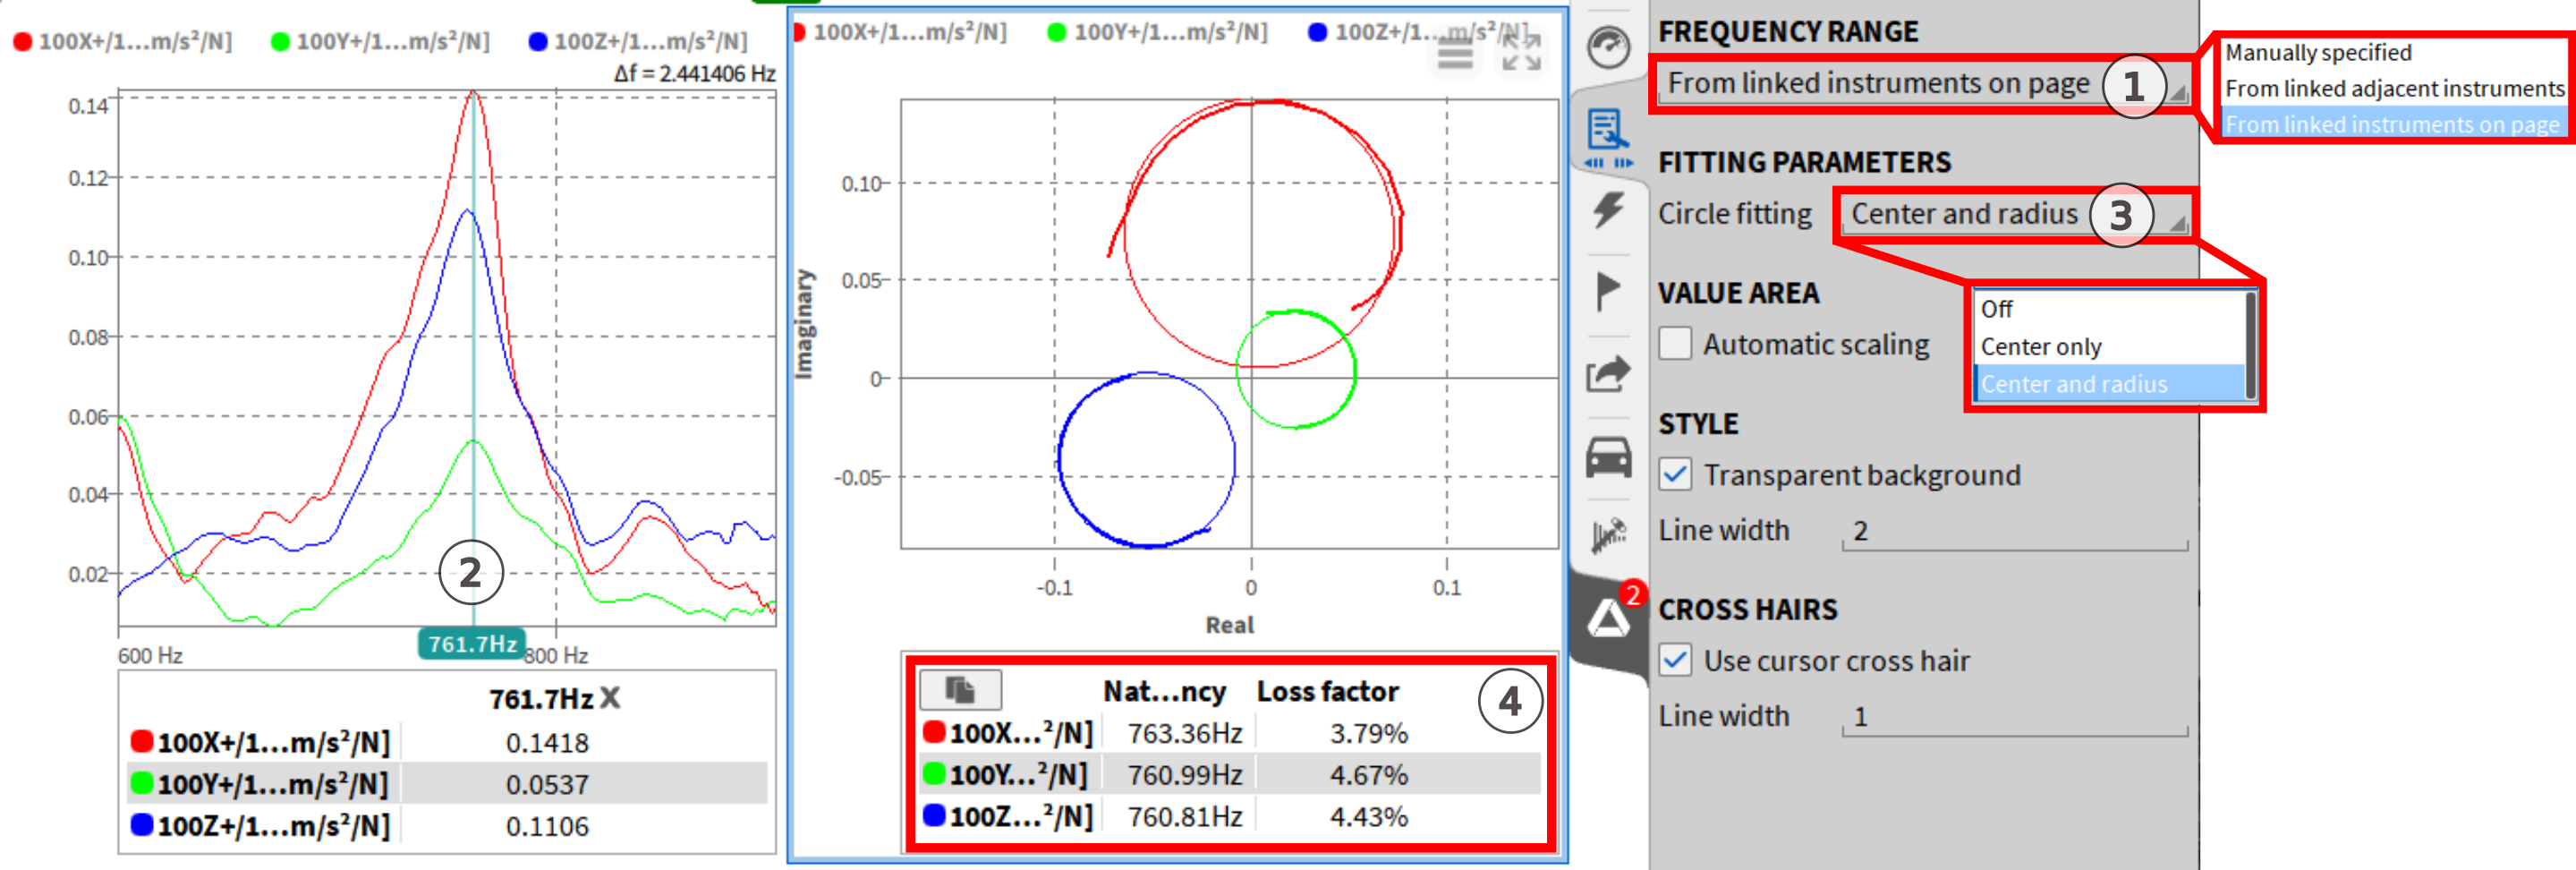Toggle Use cursor cross hair checkbox

click(x=1675, y=660)
